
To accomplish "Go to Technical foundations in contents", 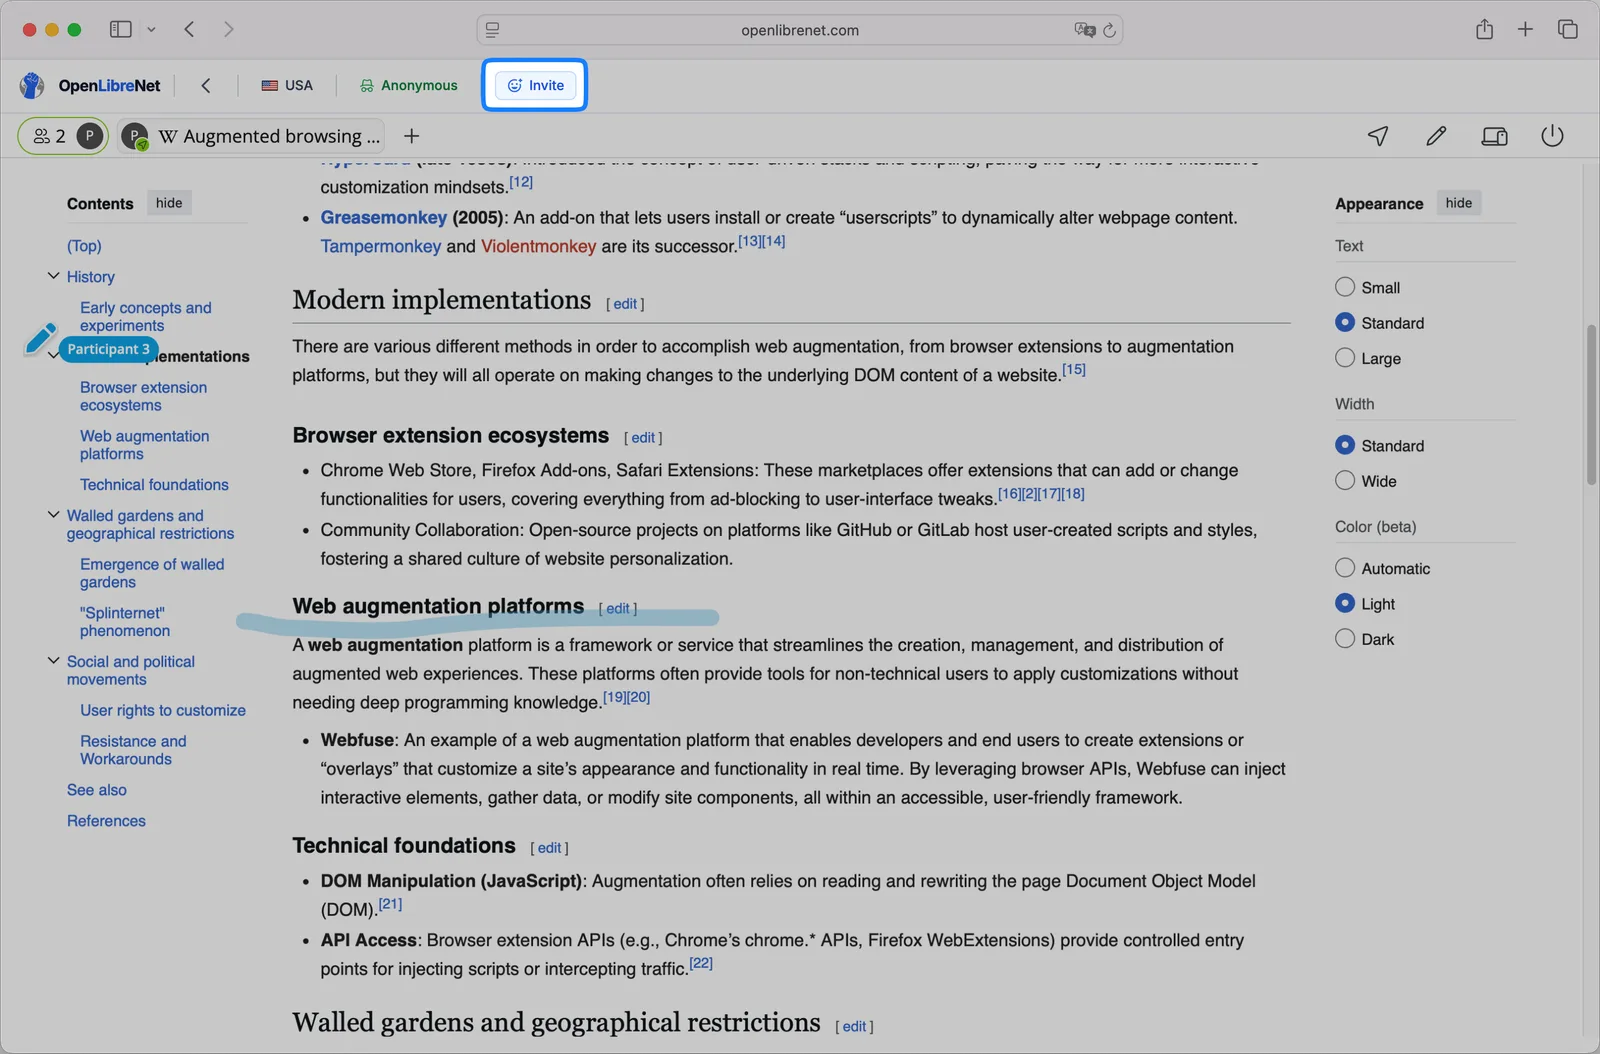I will pos(154,485).
